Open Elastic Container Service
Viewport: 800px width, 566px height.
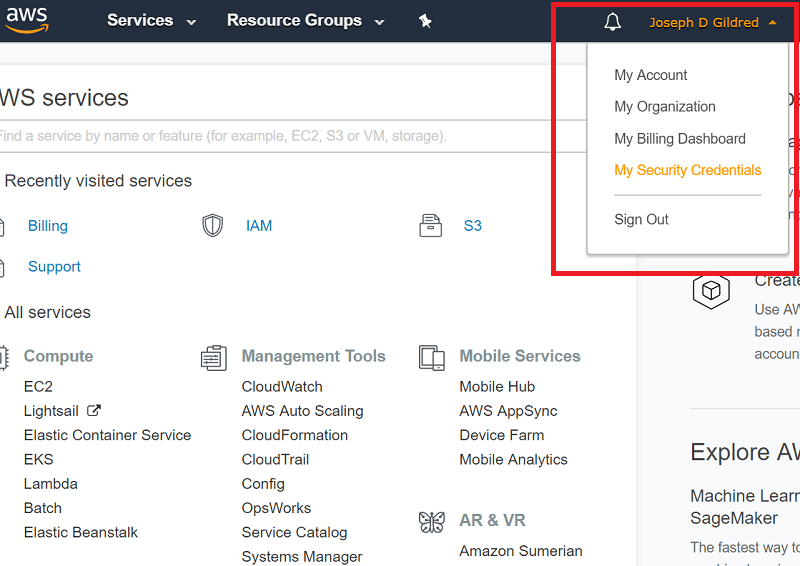107,435
